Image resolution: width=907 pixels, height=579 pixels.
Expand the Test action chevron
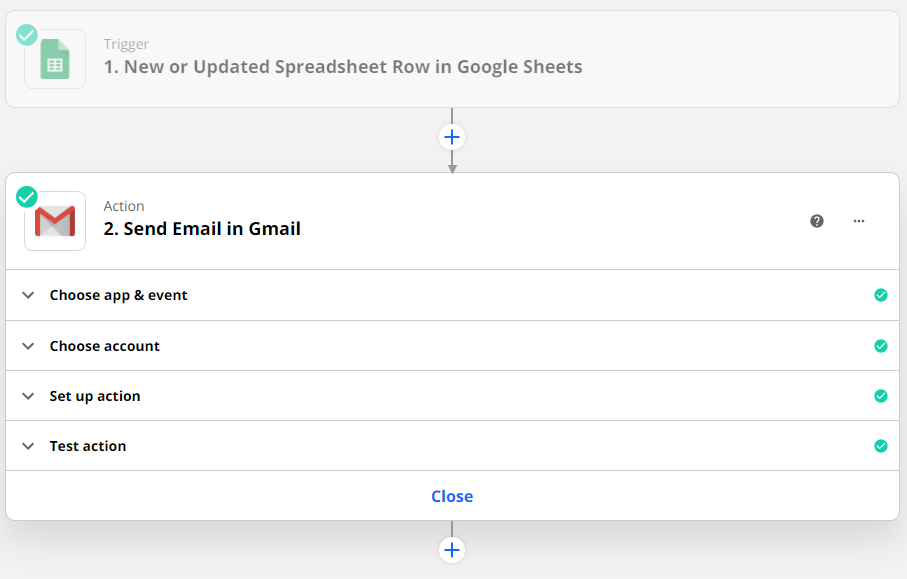28,446
